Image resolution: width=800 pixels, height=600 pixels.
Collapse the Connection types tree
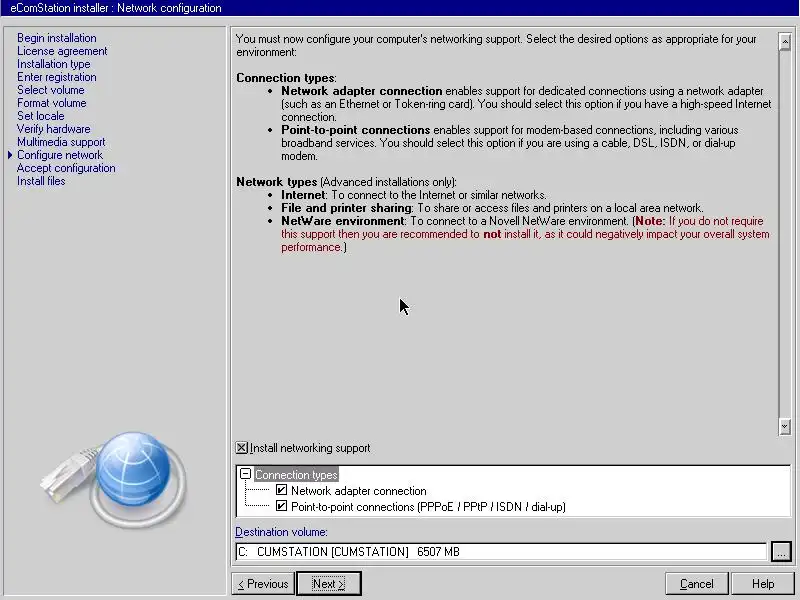pos(245,474)
